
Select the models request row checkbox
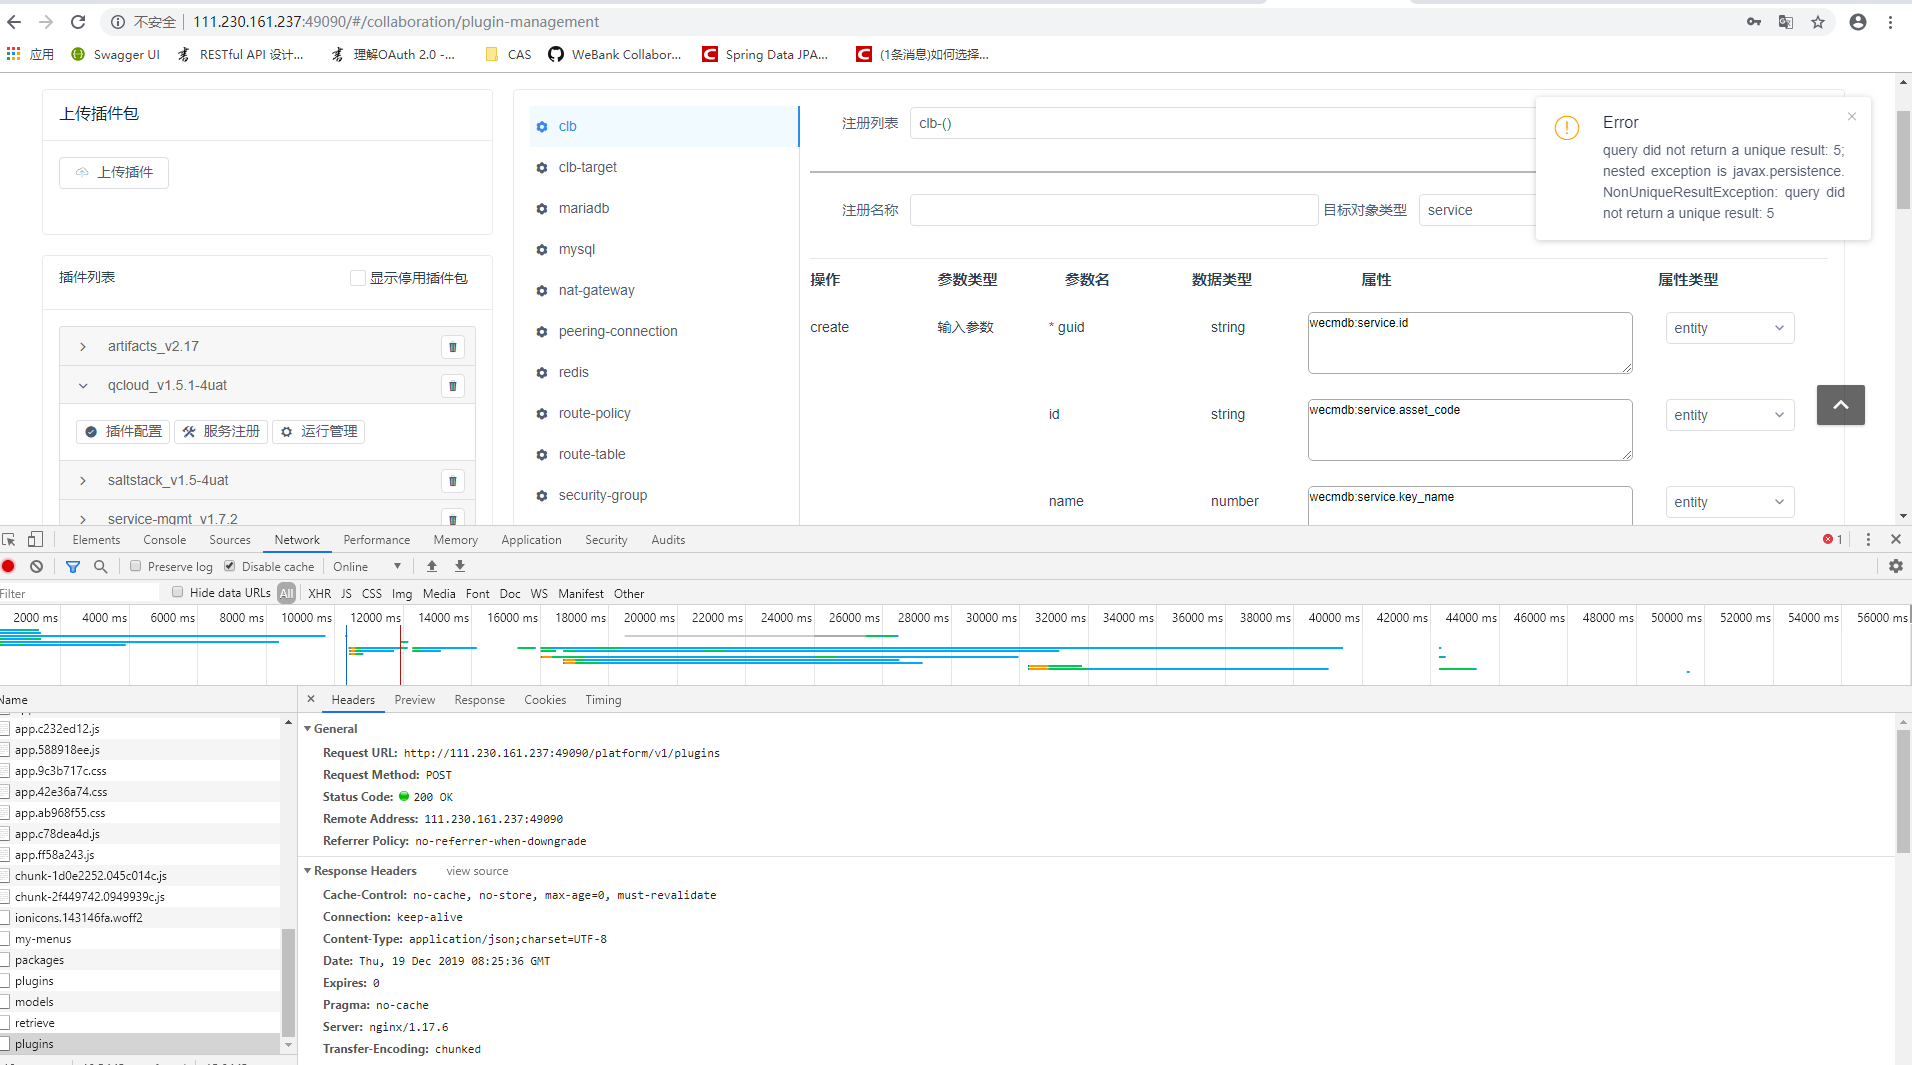coord(5,1002)
